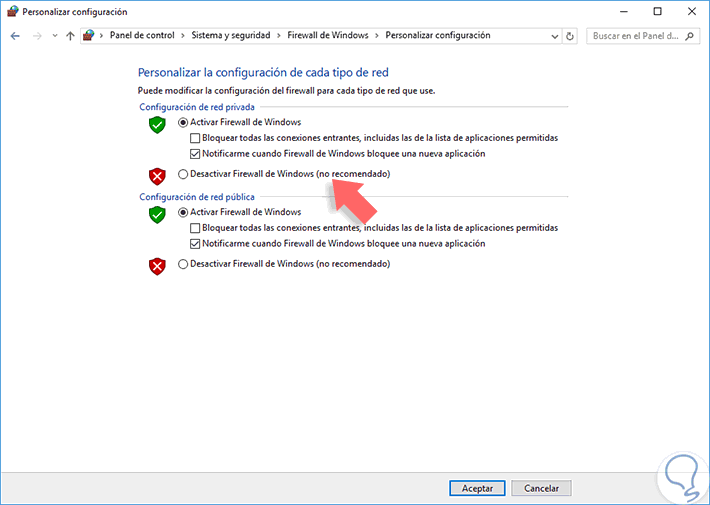Click 'Puede modificar la configuración del firewall' text

coord(286,91)
